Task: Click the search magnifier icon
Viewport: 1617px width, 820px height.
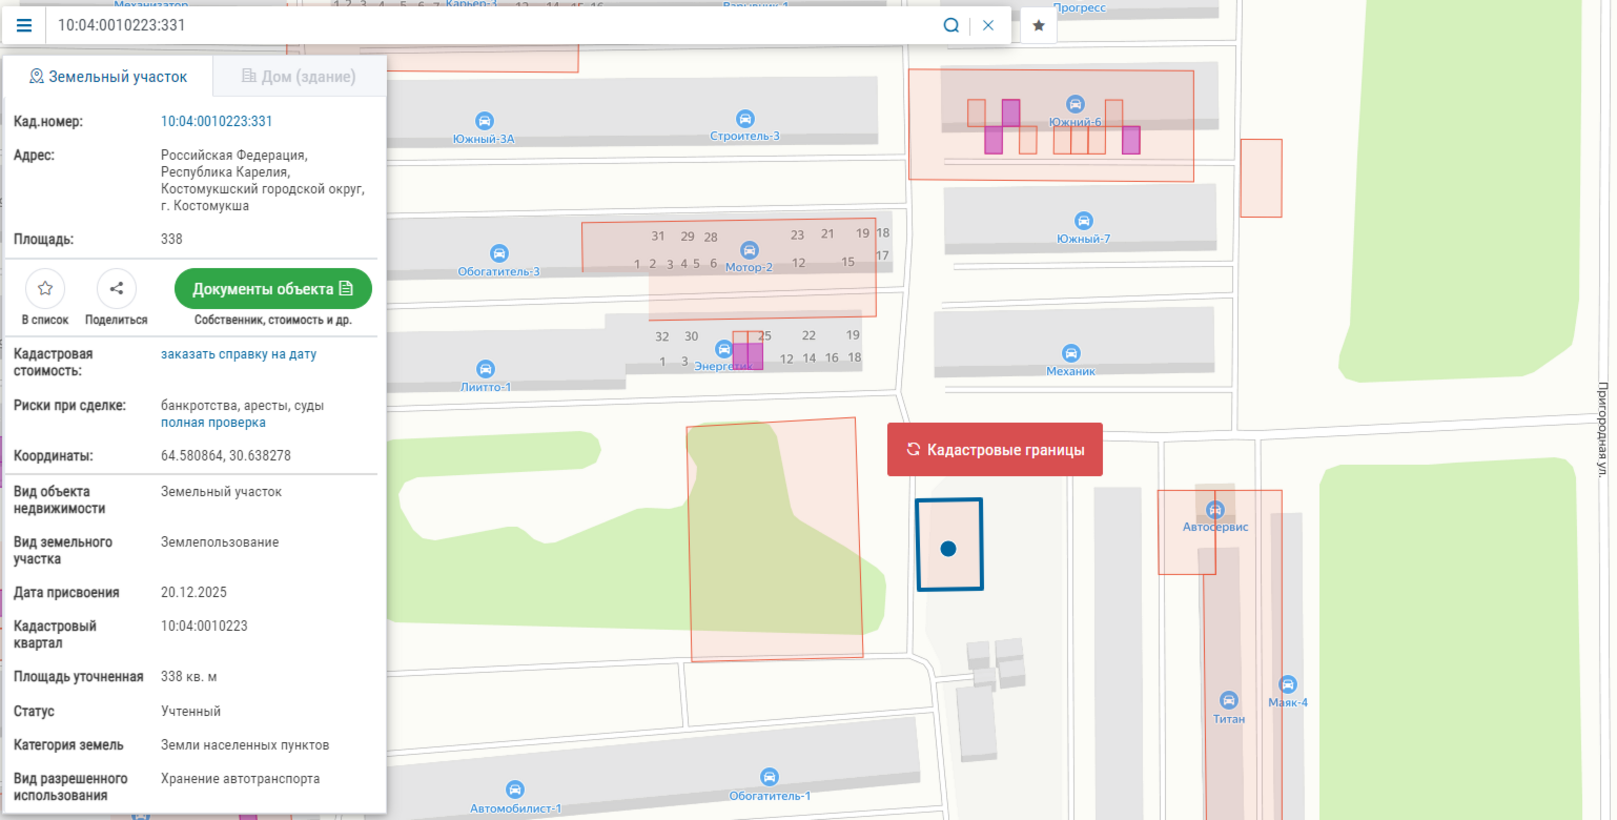Action: pos(950,25)
